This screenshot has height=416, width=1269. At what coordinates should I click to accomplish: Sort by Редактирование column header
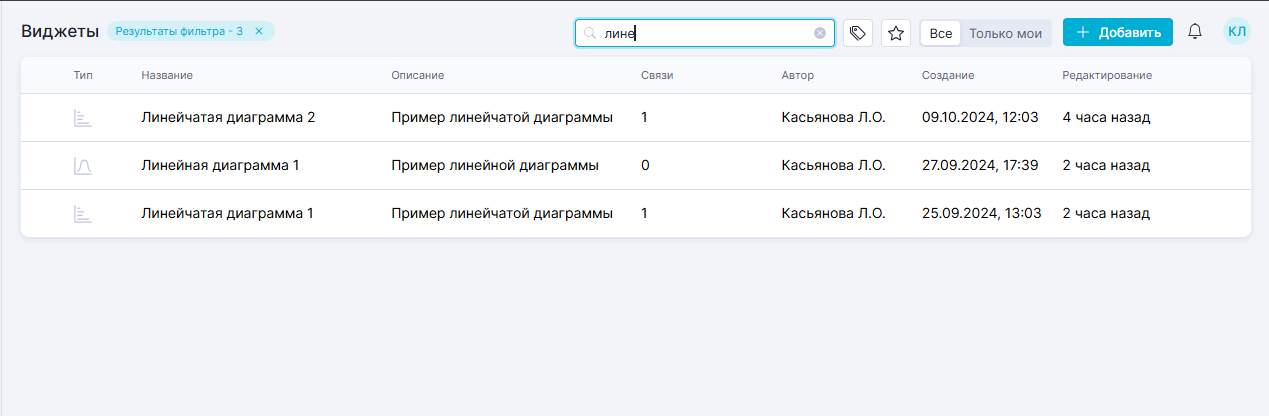1107,76
